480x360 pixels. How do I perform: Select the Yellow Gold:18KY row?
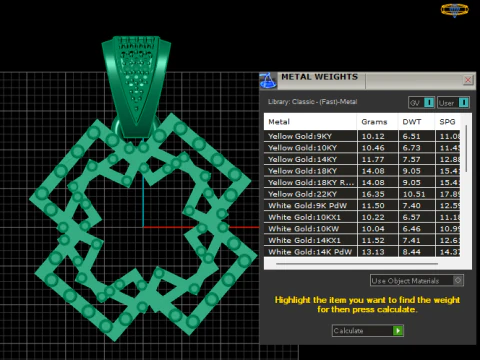point(362,171)
